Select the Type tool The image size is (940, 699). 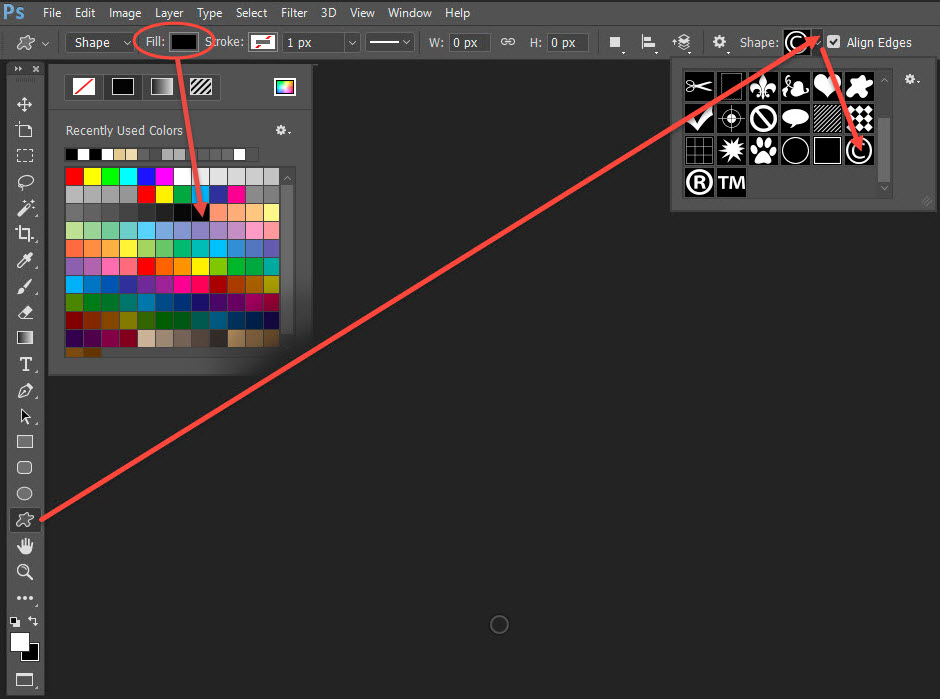pyautogui.click(x=25, y=364)
